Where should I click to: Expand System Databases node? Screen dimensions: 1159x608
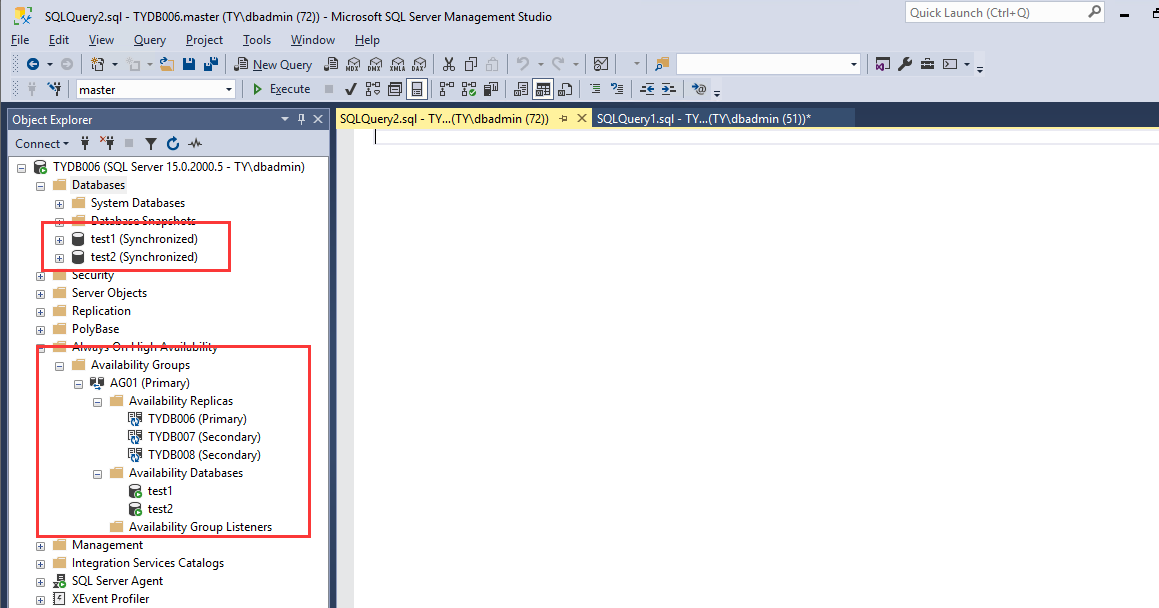60,204
